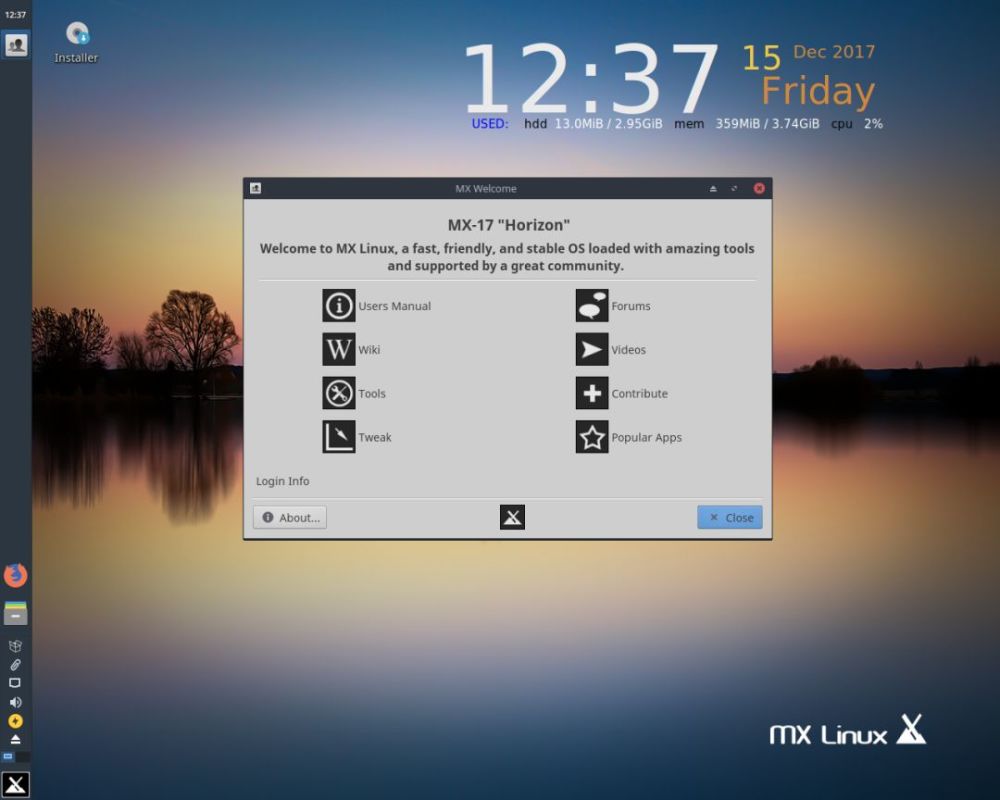
Task: Open the file manager panel icon
Action: point(15,613)
